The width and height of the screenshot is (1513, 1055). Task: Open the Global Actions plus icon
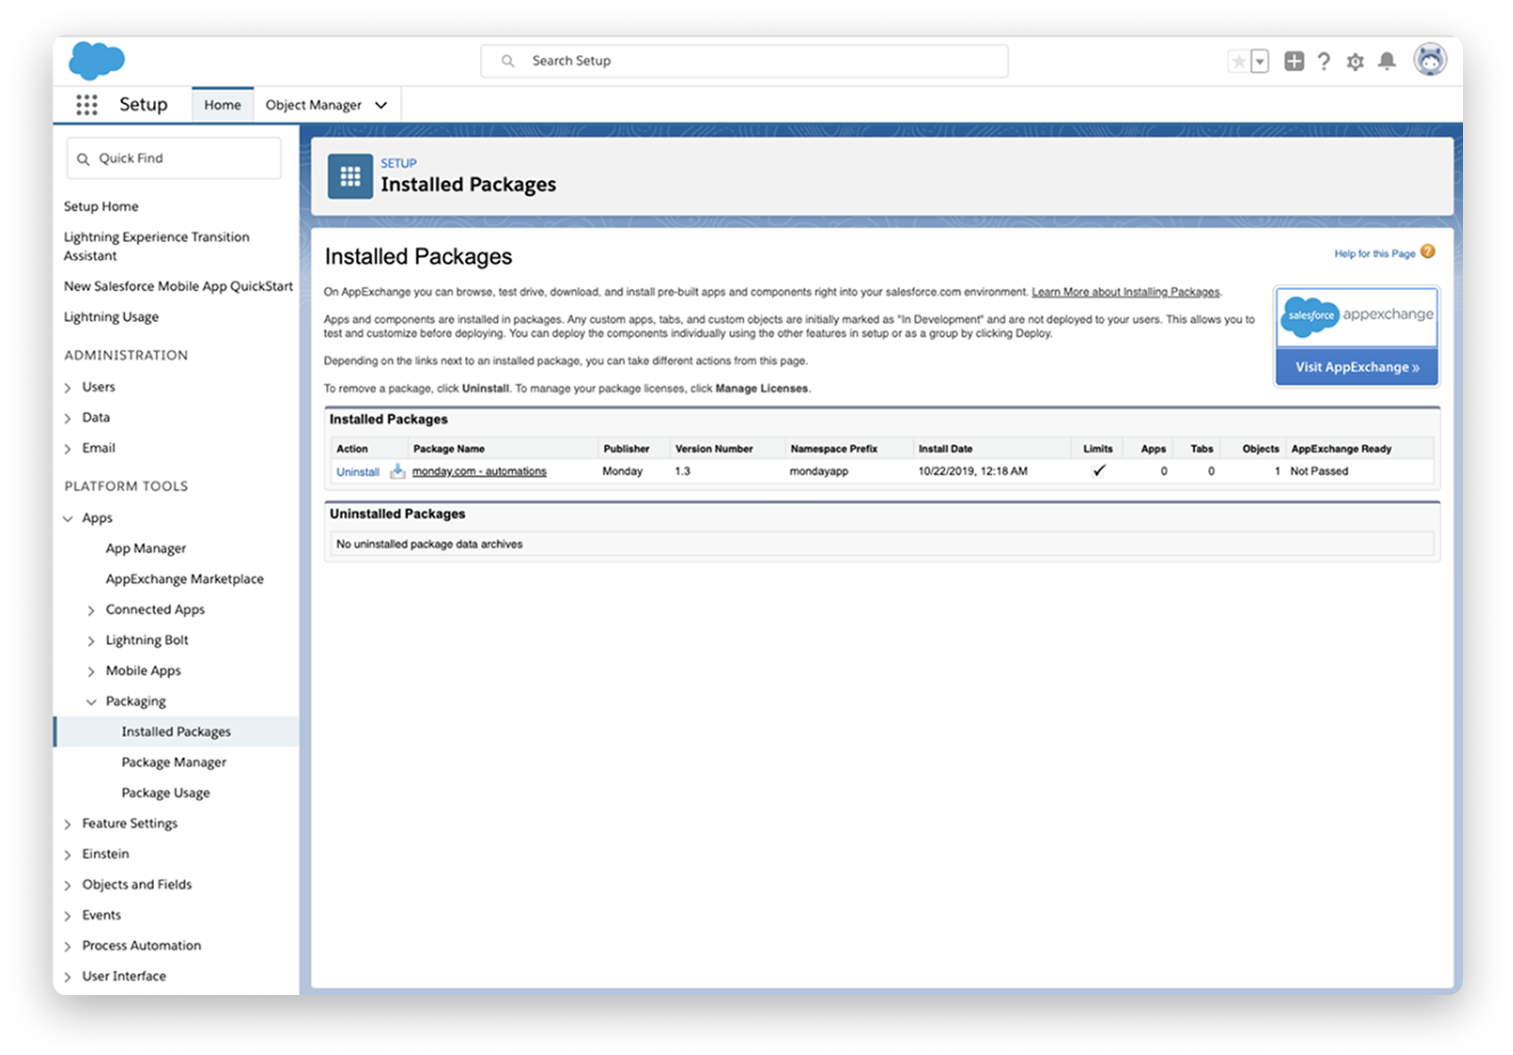(1294, 61)
